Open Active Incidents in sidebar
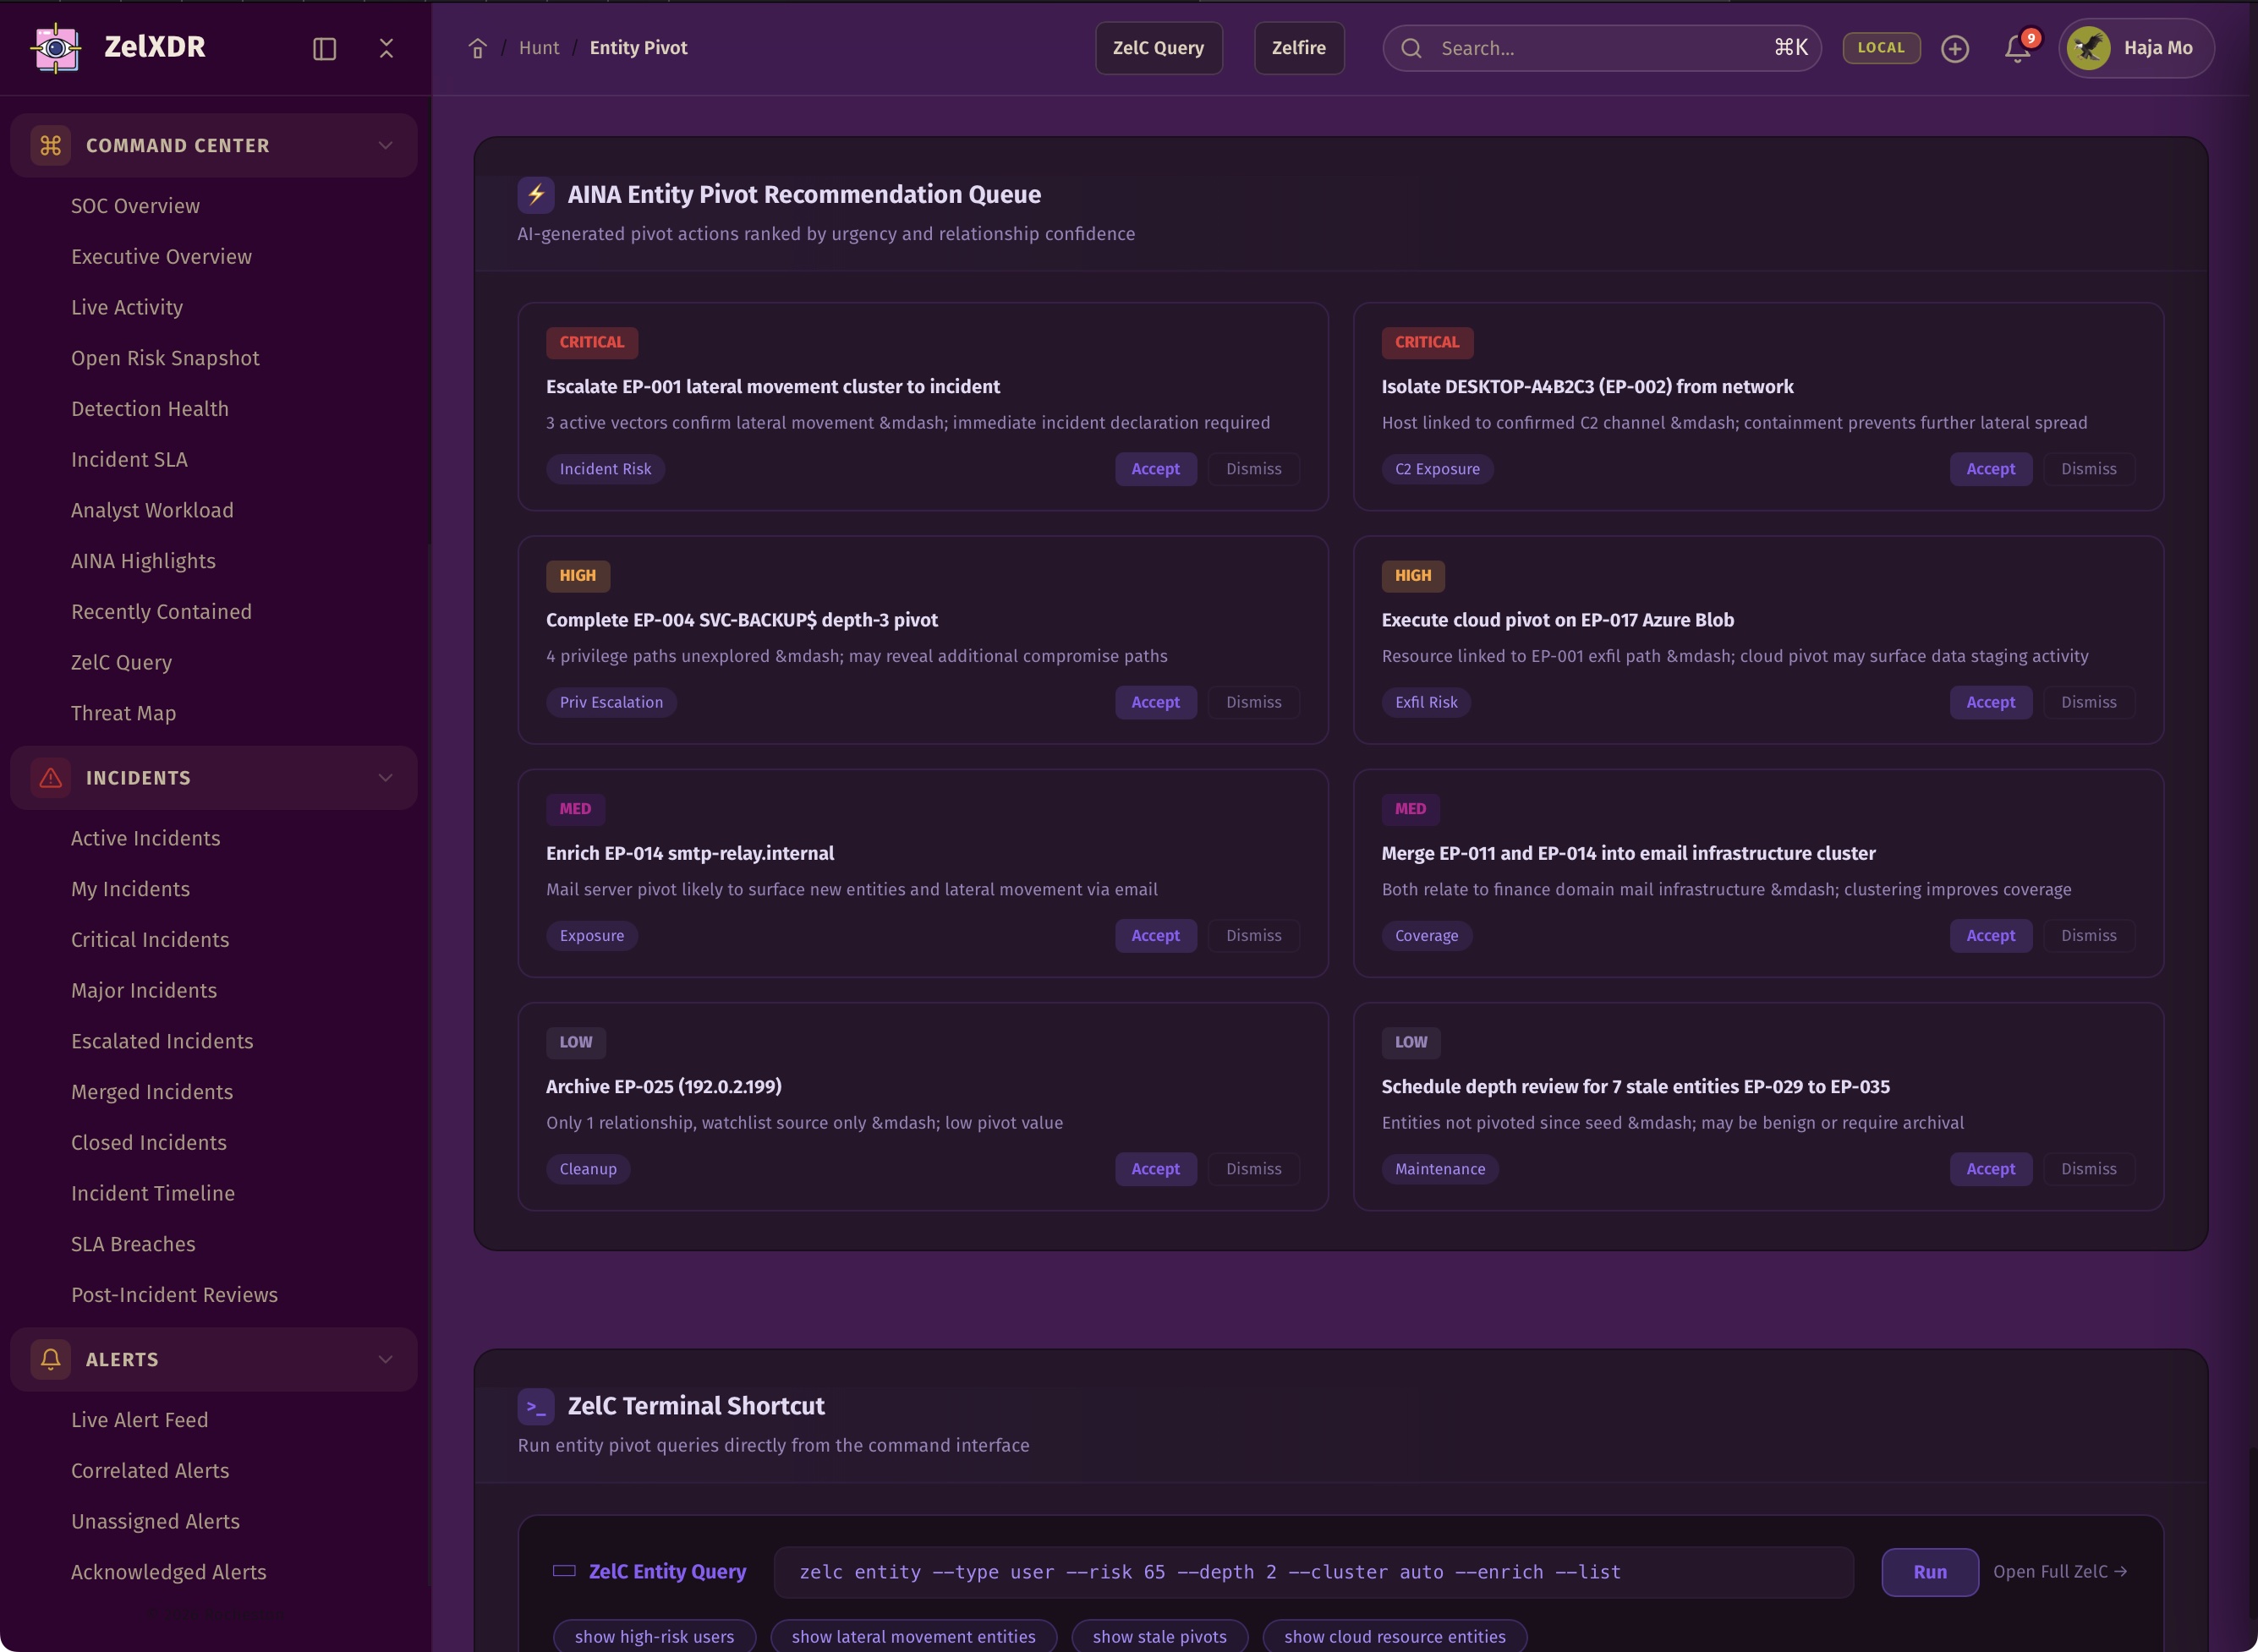The image size is (2258, 1652). 145,838
